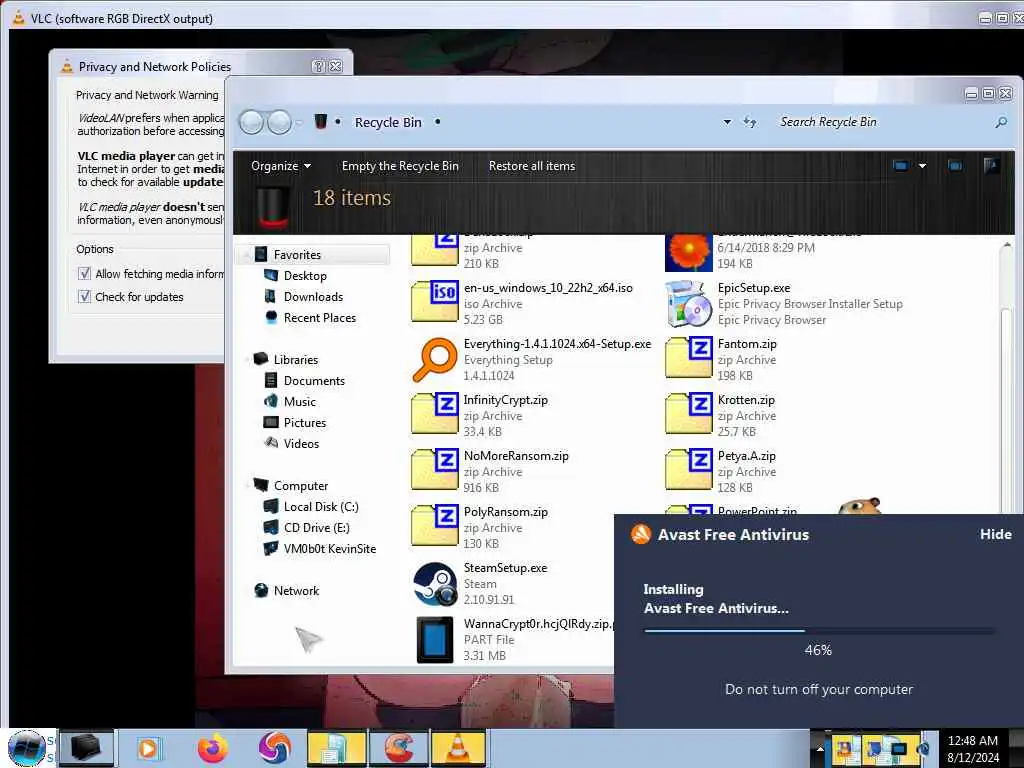Toggle Check for updates checkbox in VLC
Screen dimensions: 1024x768
[x=84, y=296]
